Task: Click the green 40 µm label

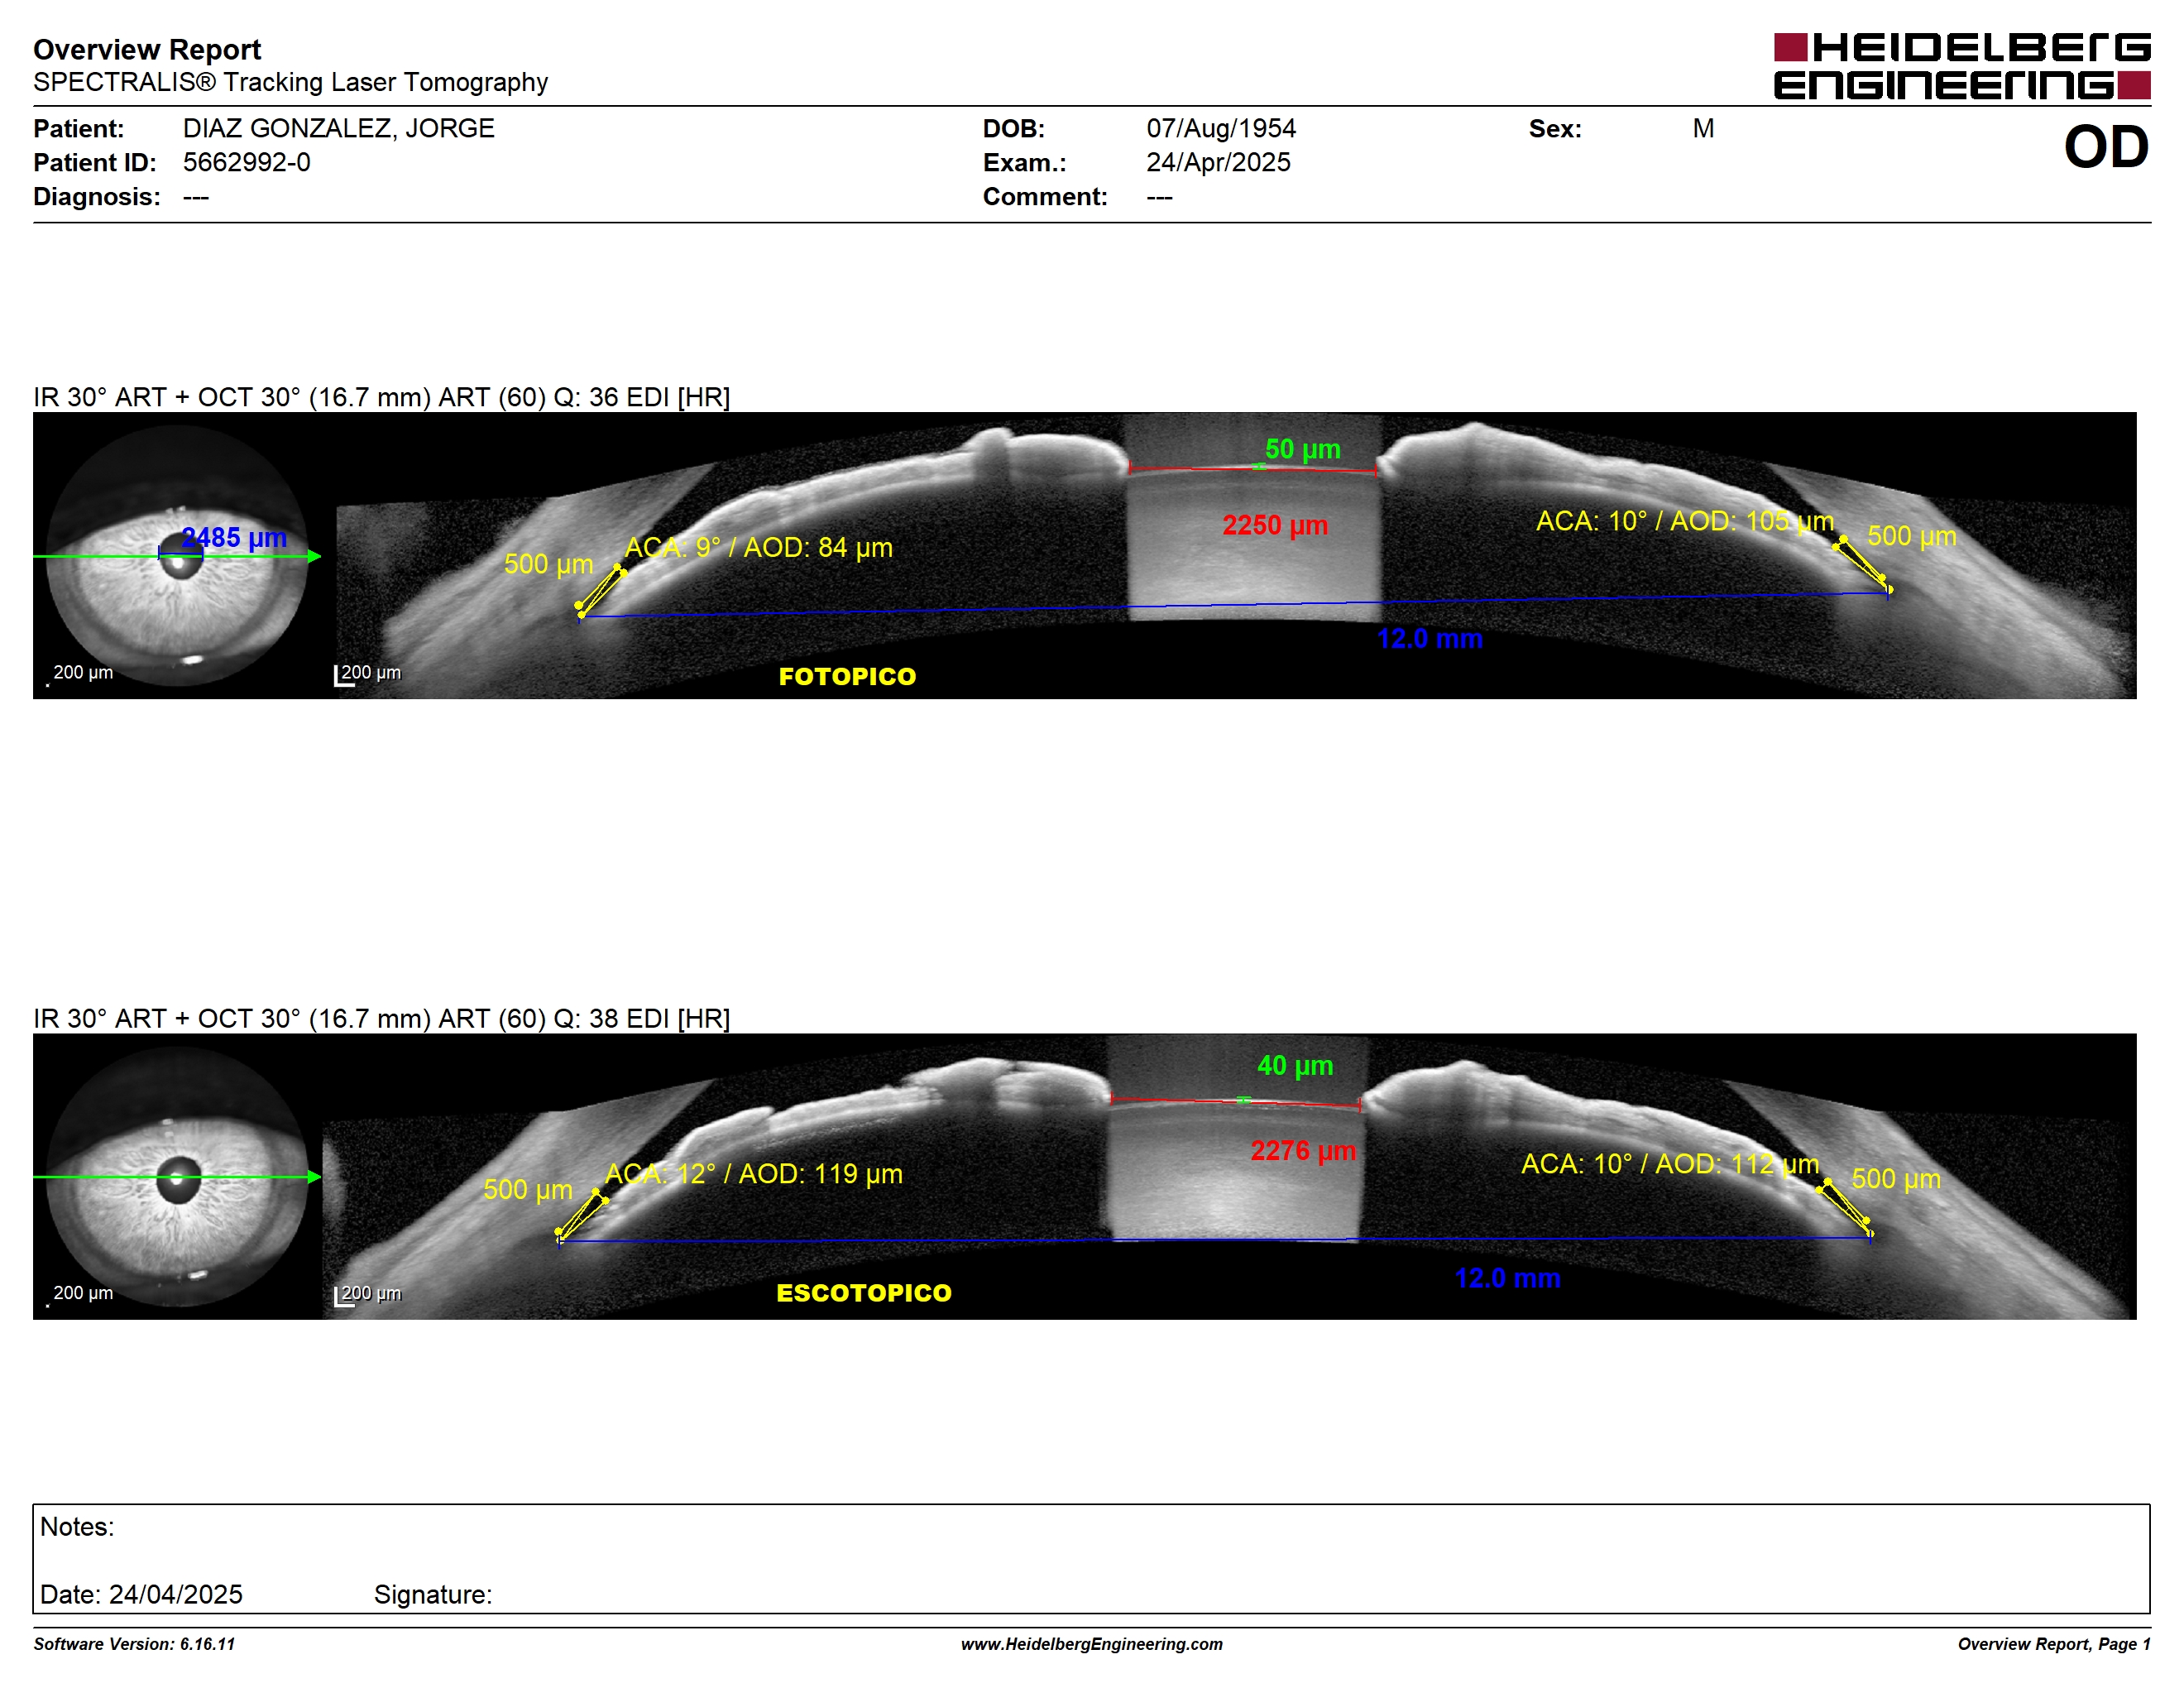Action: tap(1295, 1065)
